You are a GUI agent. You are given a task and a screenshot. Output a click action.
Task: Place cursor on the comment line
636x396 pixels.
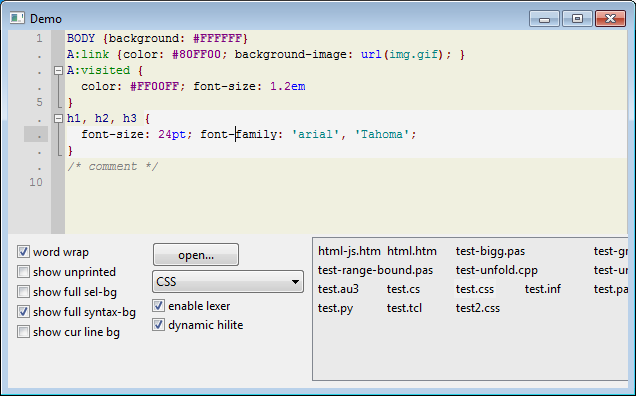tap(113, 166)
